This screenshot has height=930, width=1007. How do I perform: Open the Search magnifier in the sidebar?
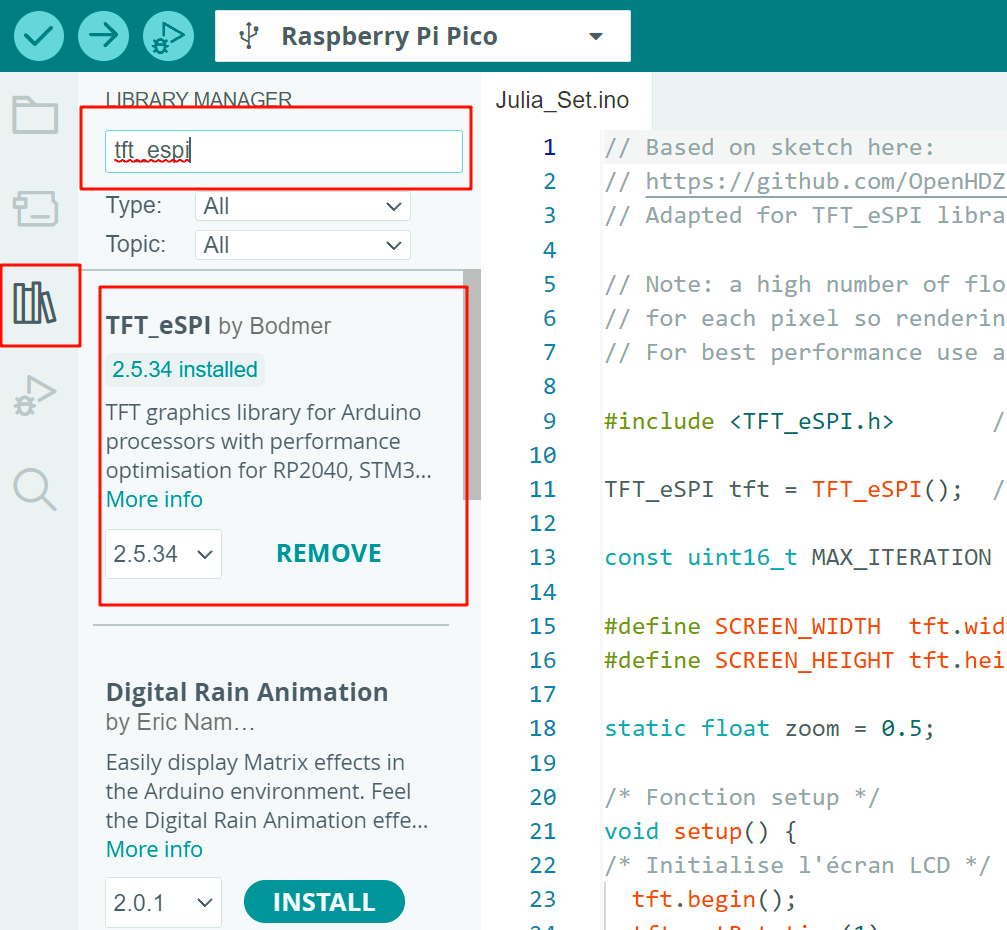(x=35, y=489)
